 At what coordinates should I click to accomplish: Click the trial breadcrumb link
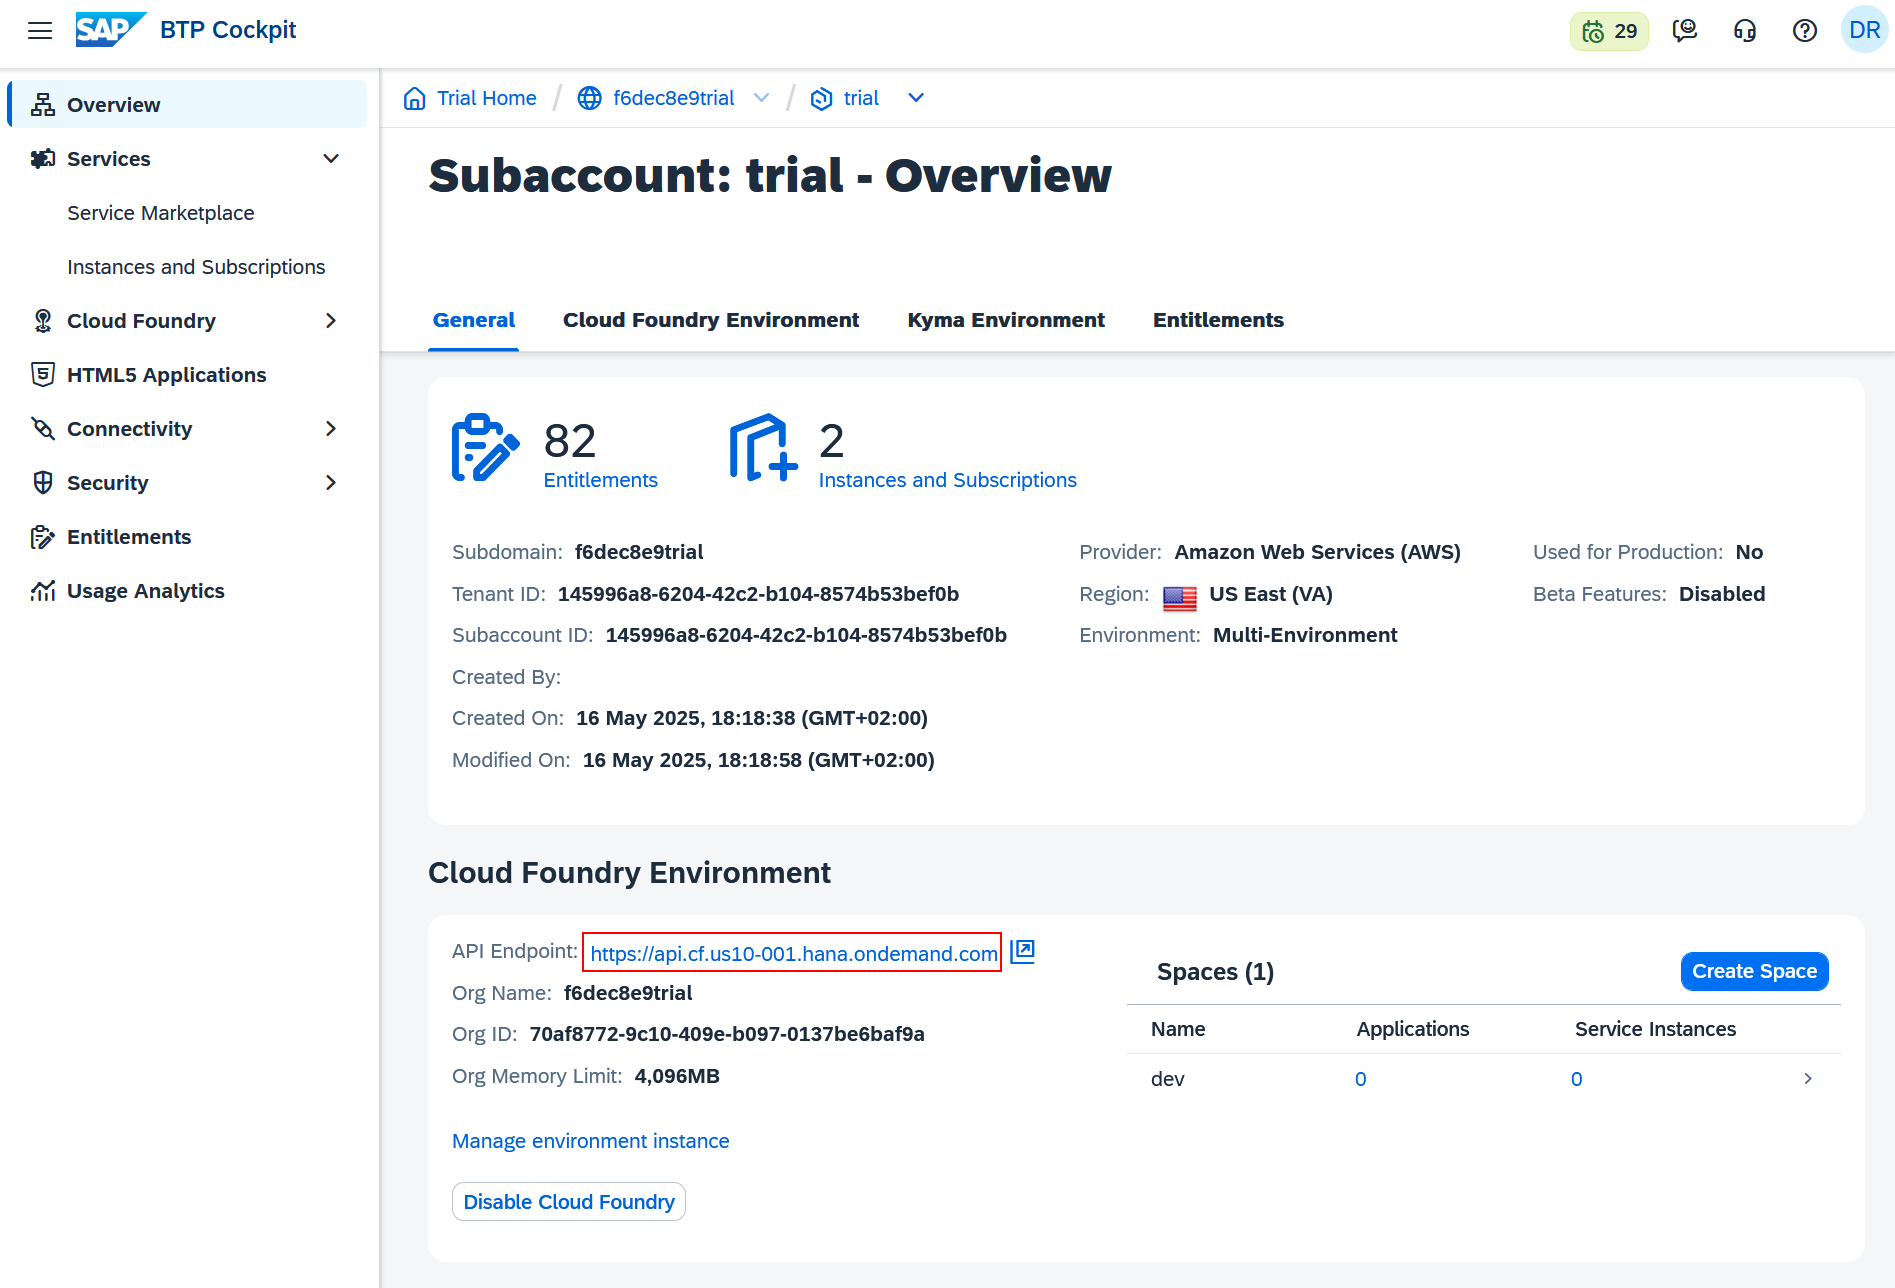861,98
